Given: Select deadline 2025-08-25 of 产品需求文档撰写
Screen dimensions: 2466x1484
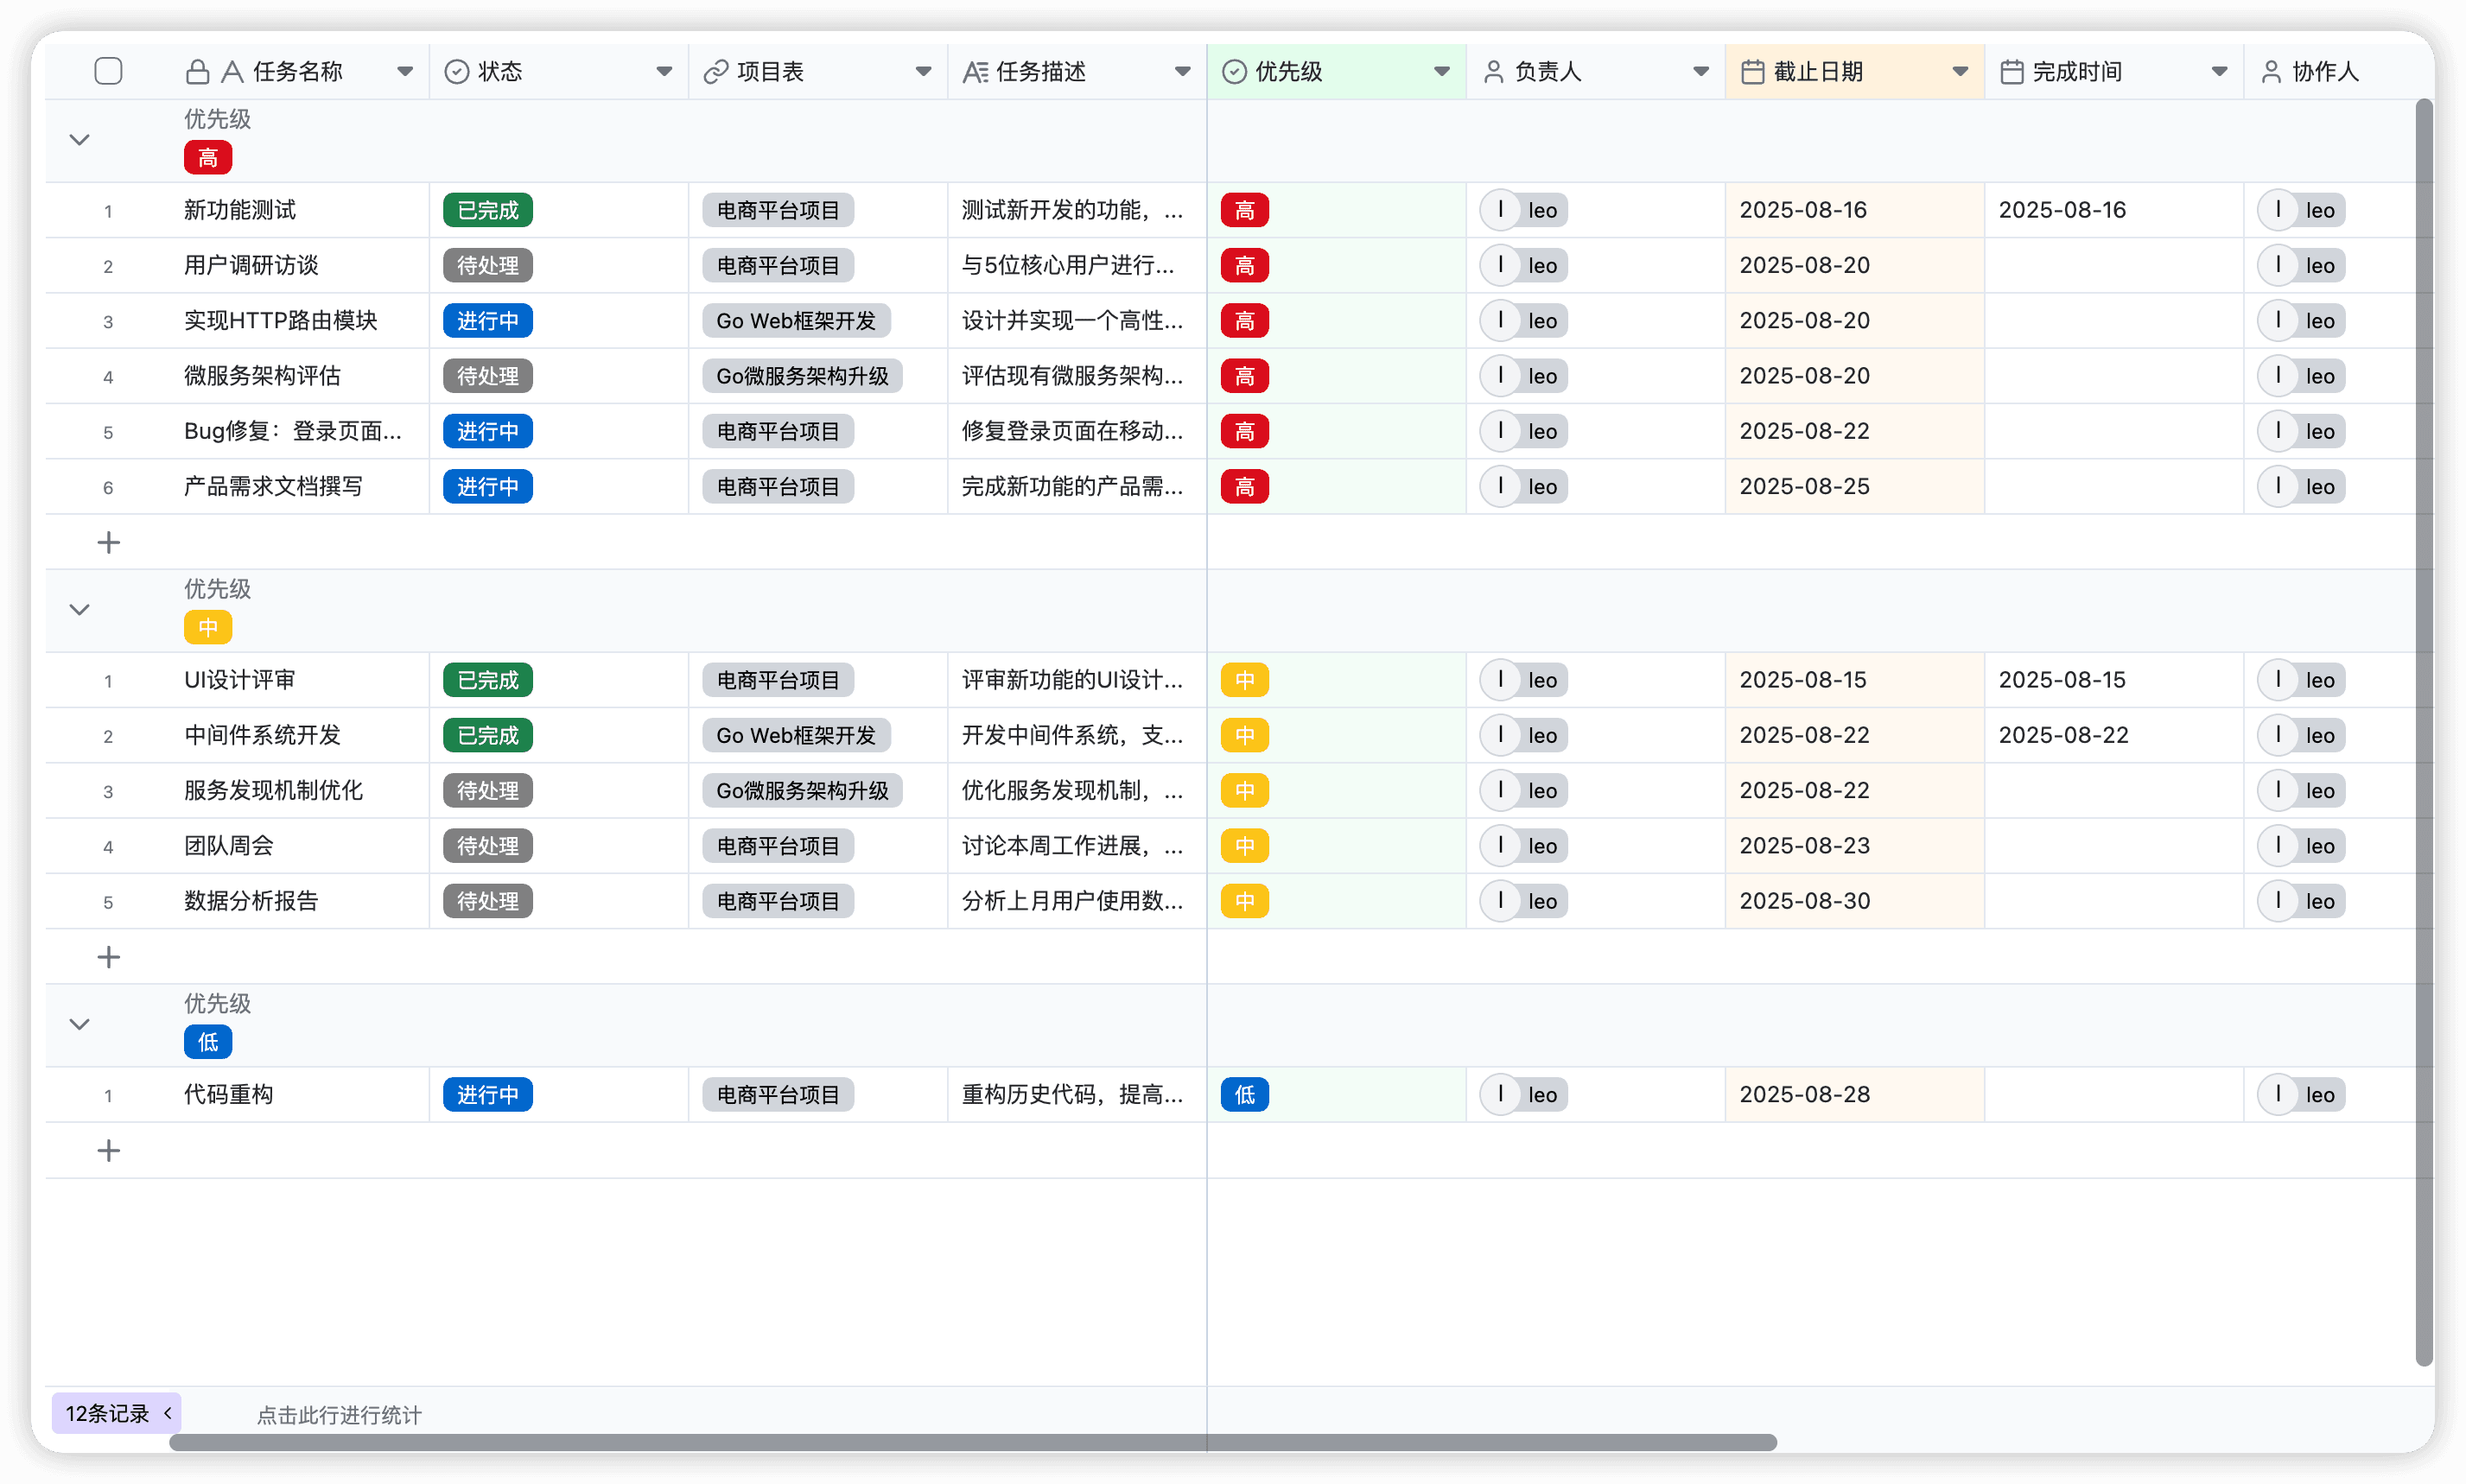Looking at the screenshot, I should click(x=1854, y=486).
